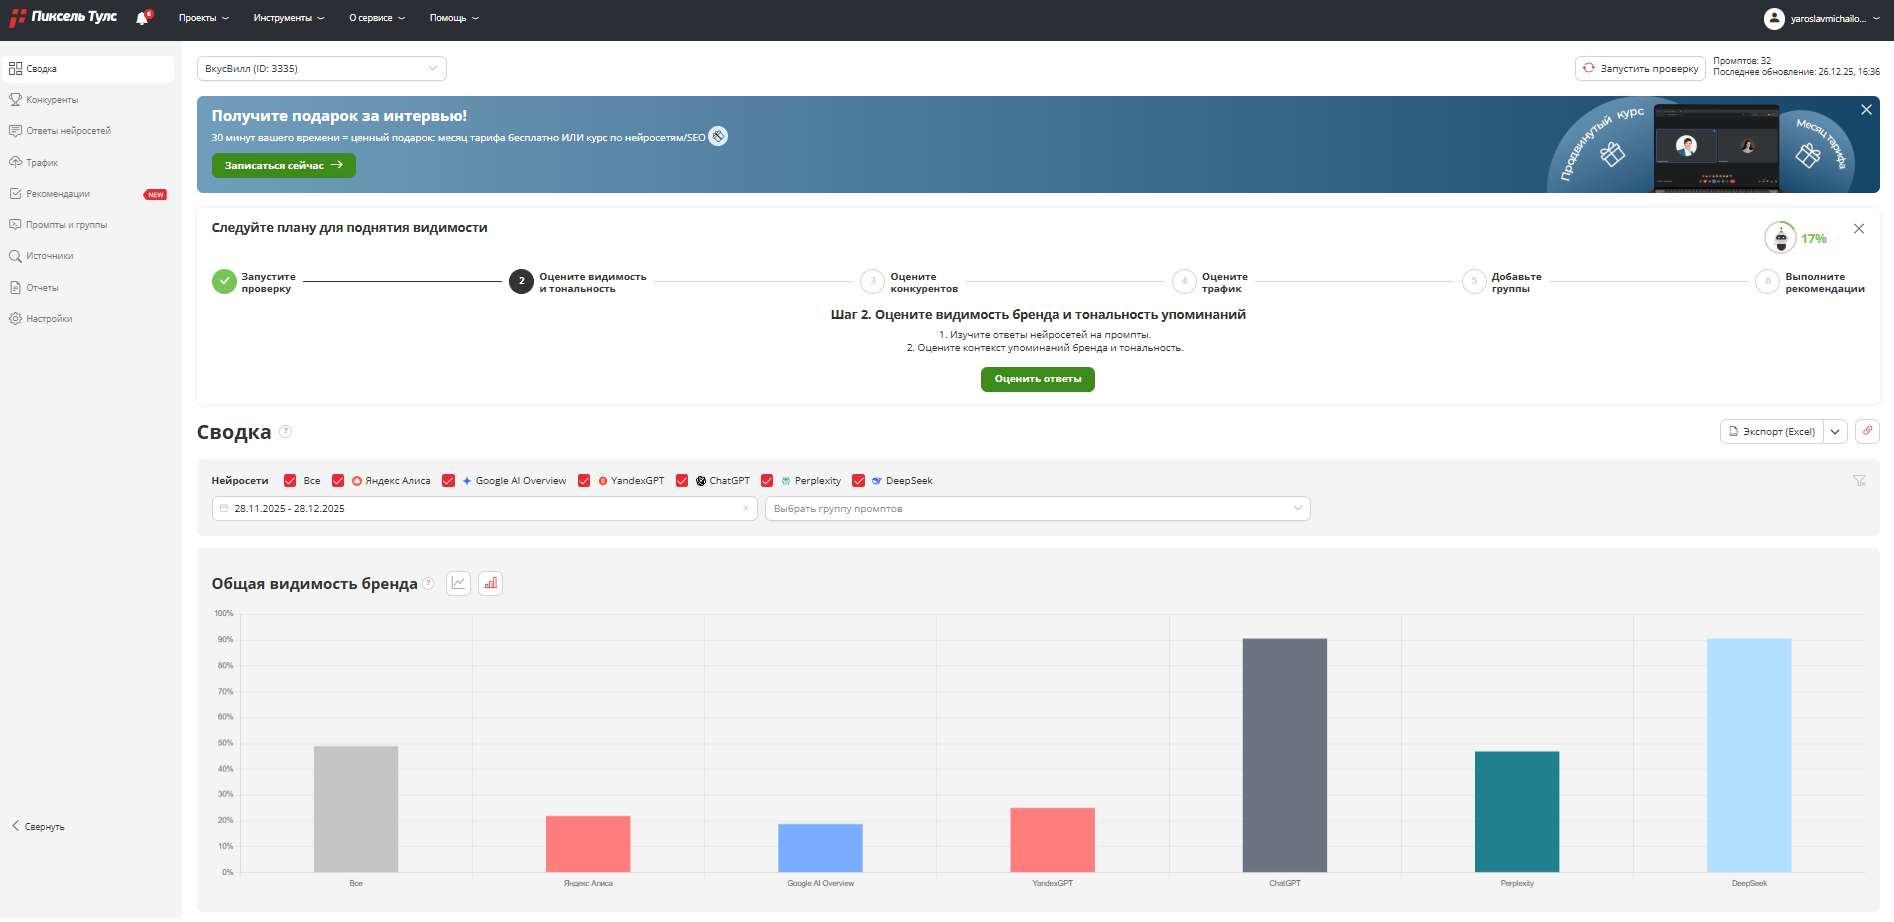
Task: Click the Пиксель Тулс logo
Action: (x=64, y=17)
